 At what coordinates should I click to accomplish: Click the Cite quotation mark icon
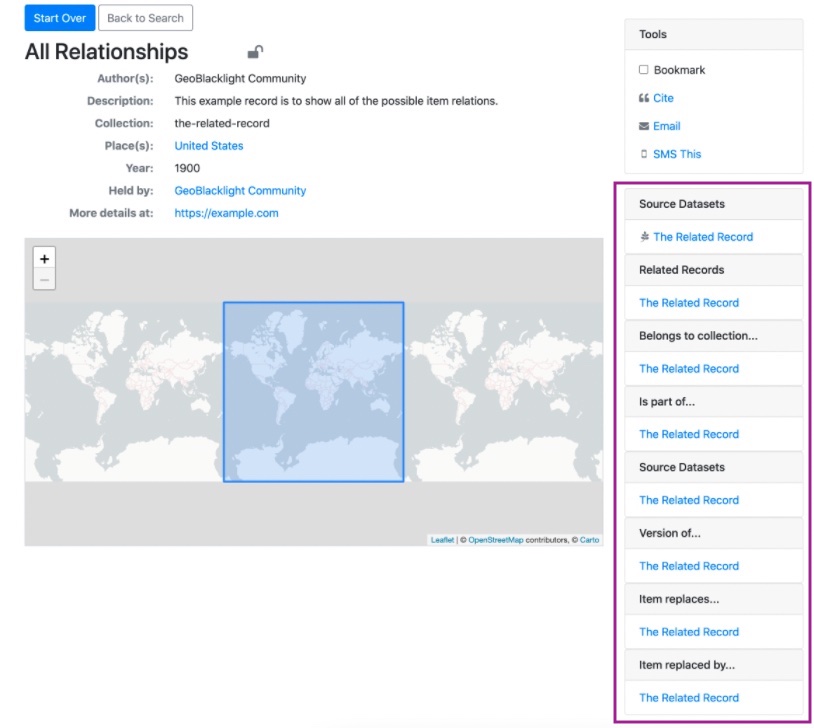[x=644, y=98]
